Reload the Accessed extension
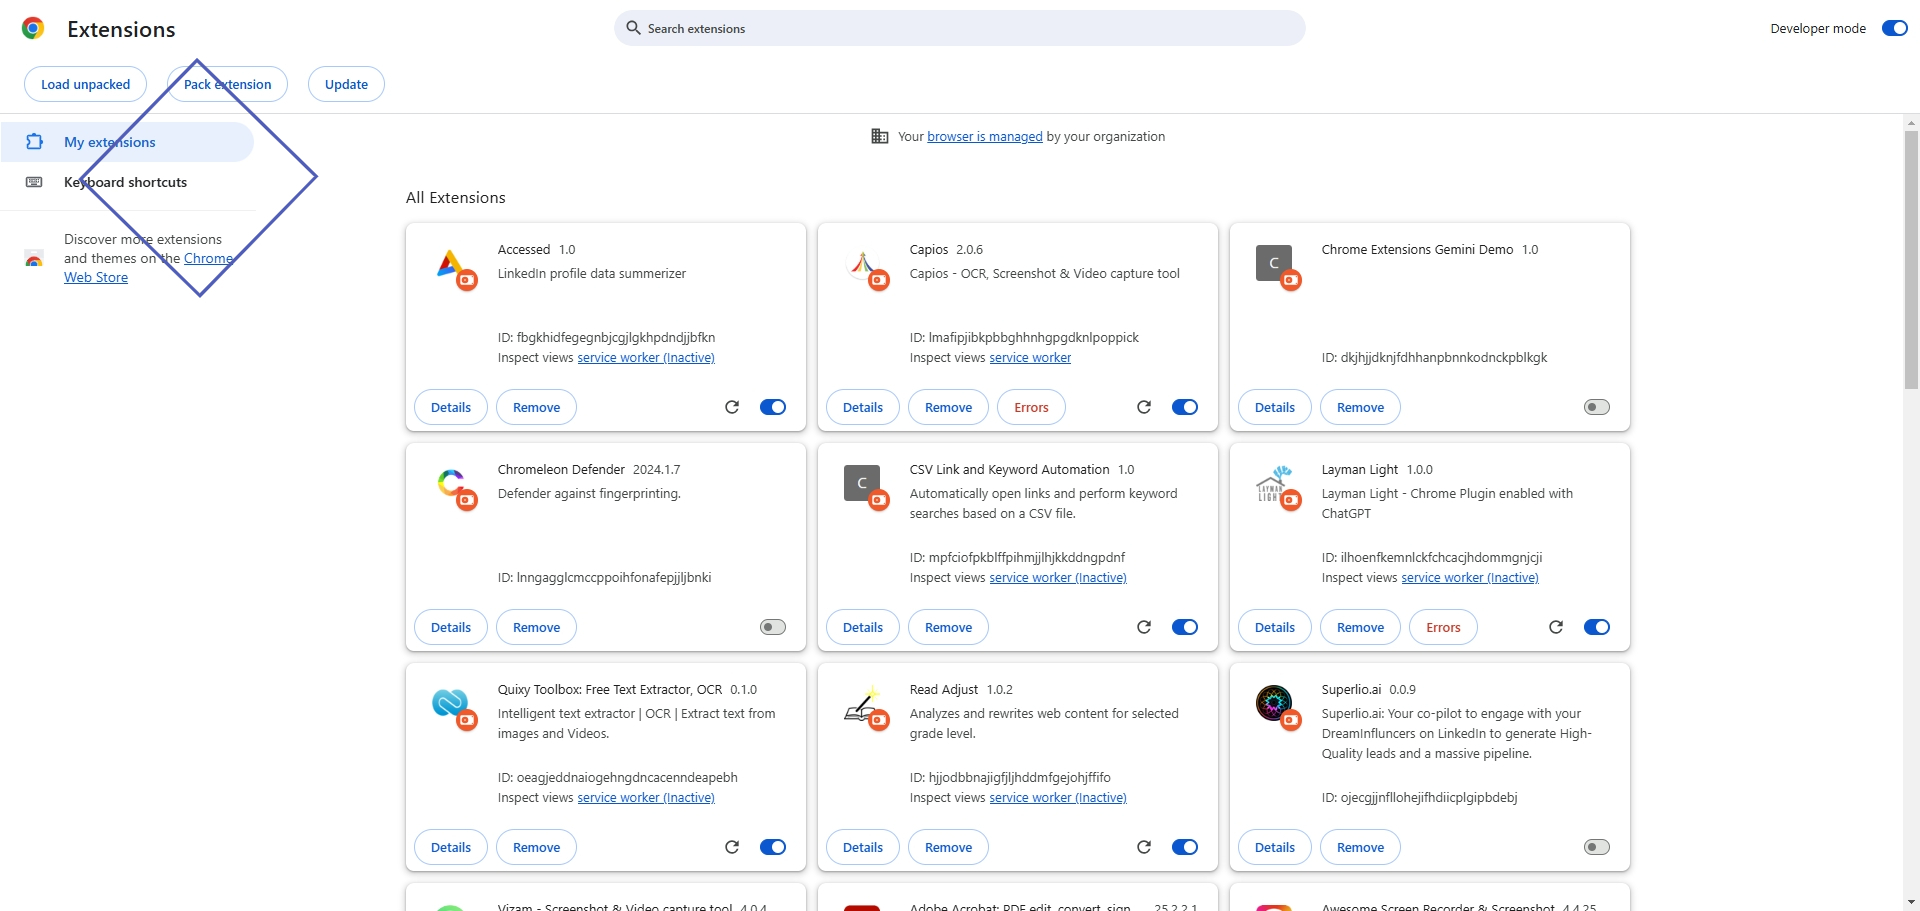This screenshot has height=911, width=1920. (732, 407)
